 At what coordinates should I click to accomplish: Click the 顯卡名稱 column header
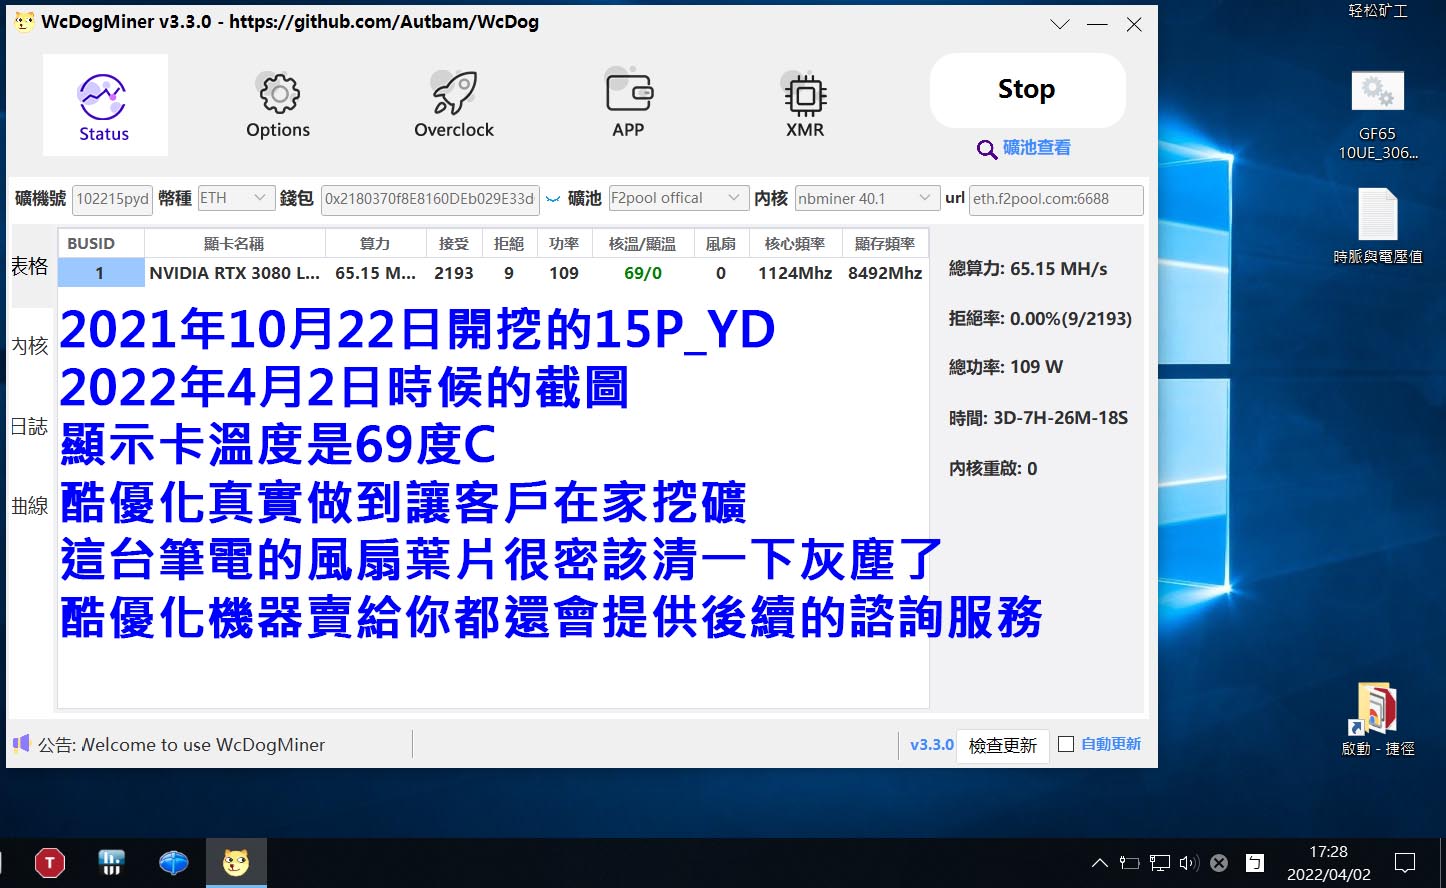point(235,244)
